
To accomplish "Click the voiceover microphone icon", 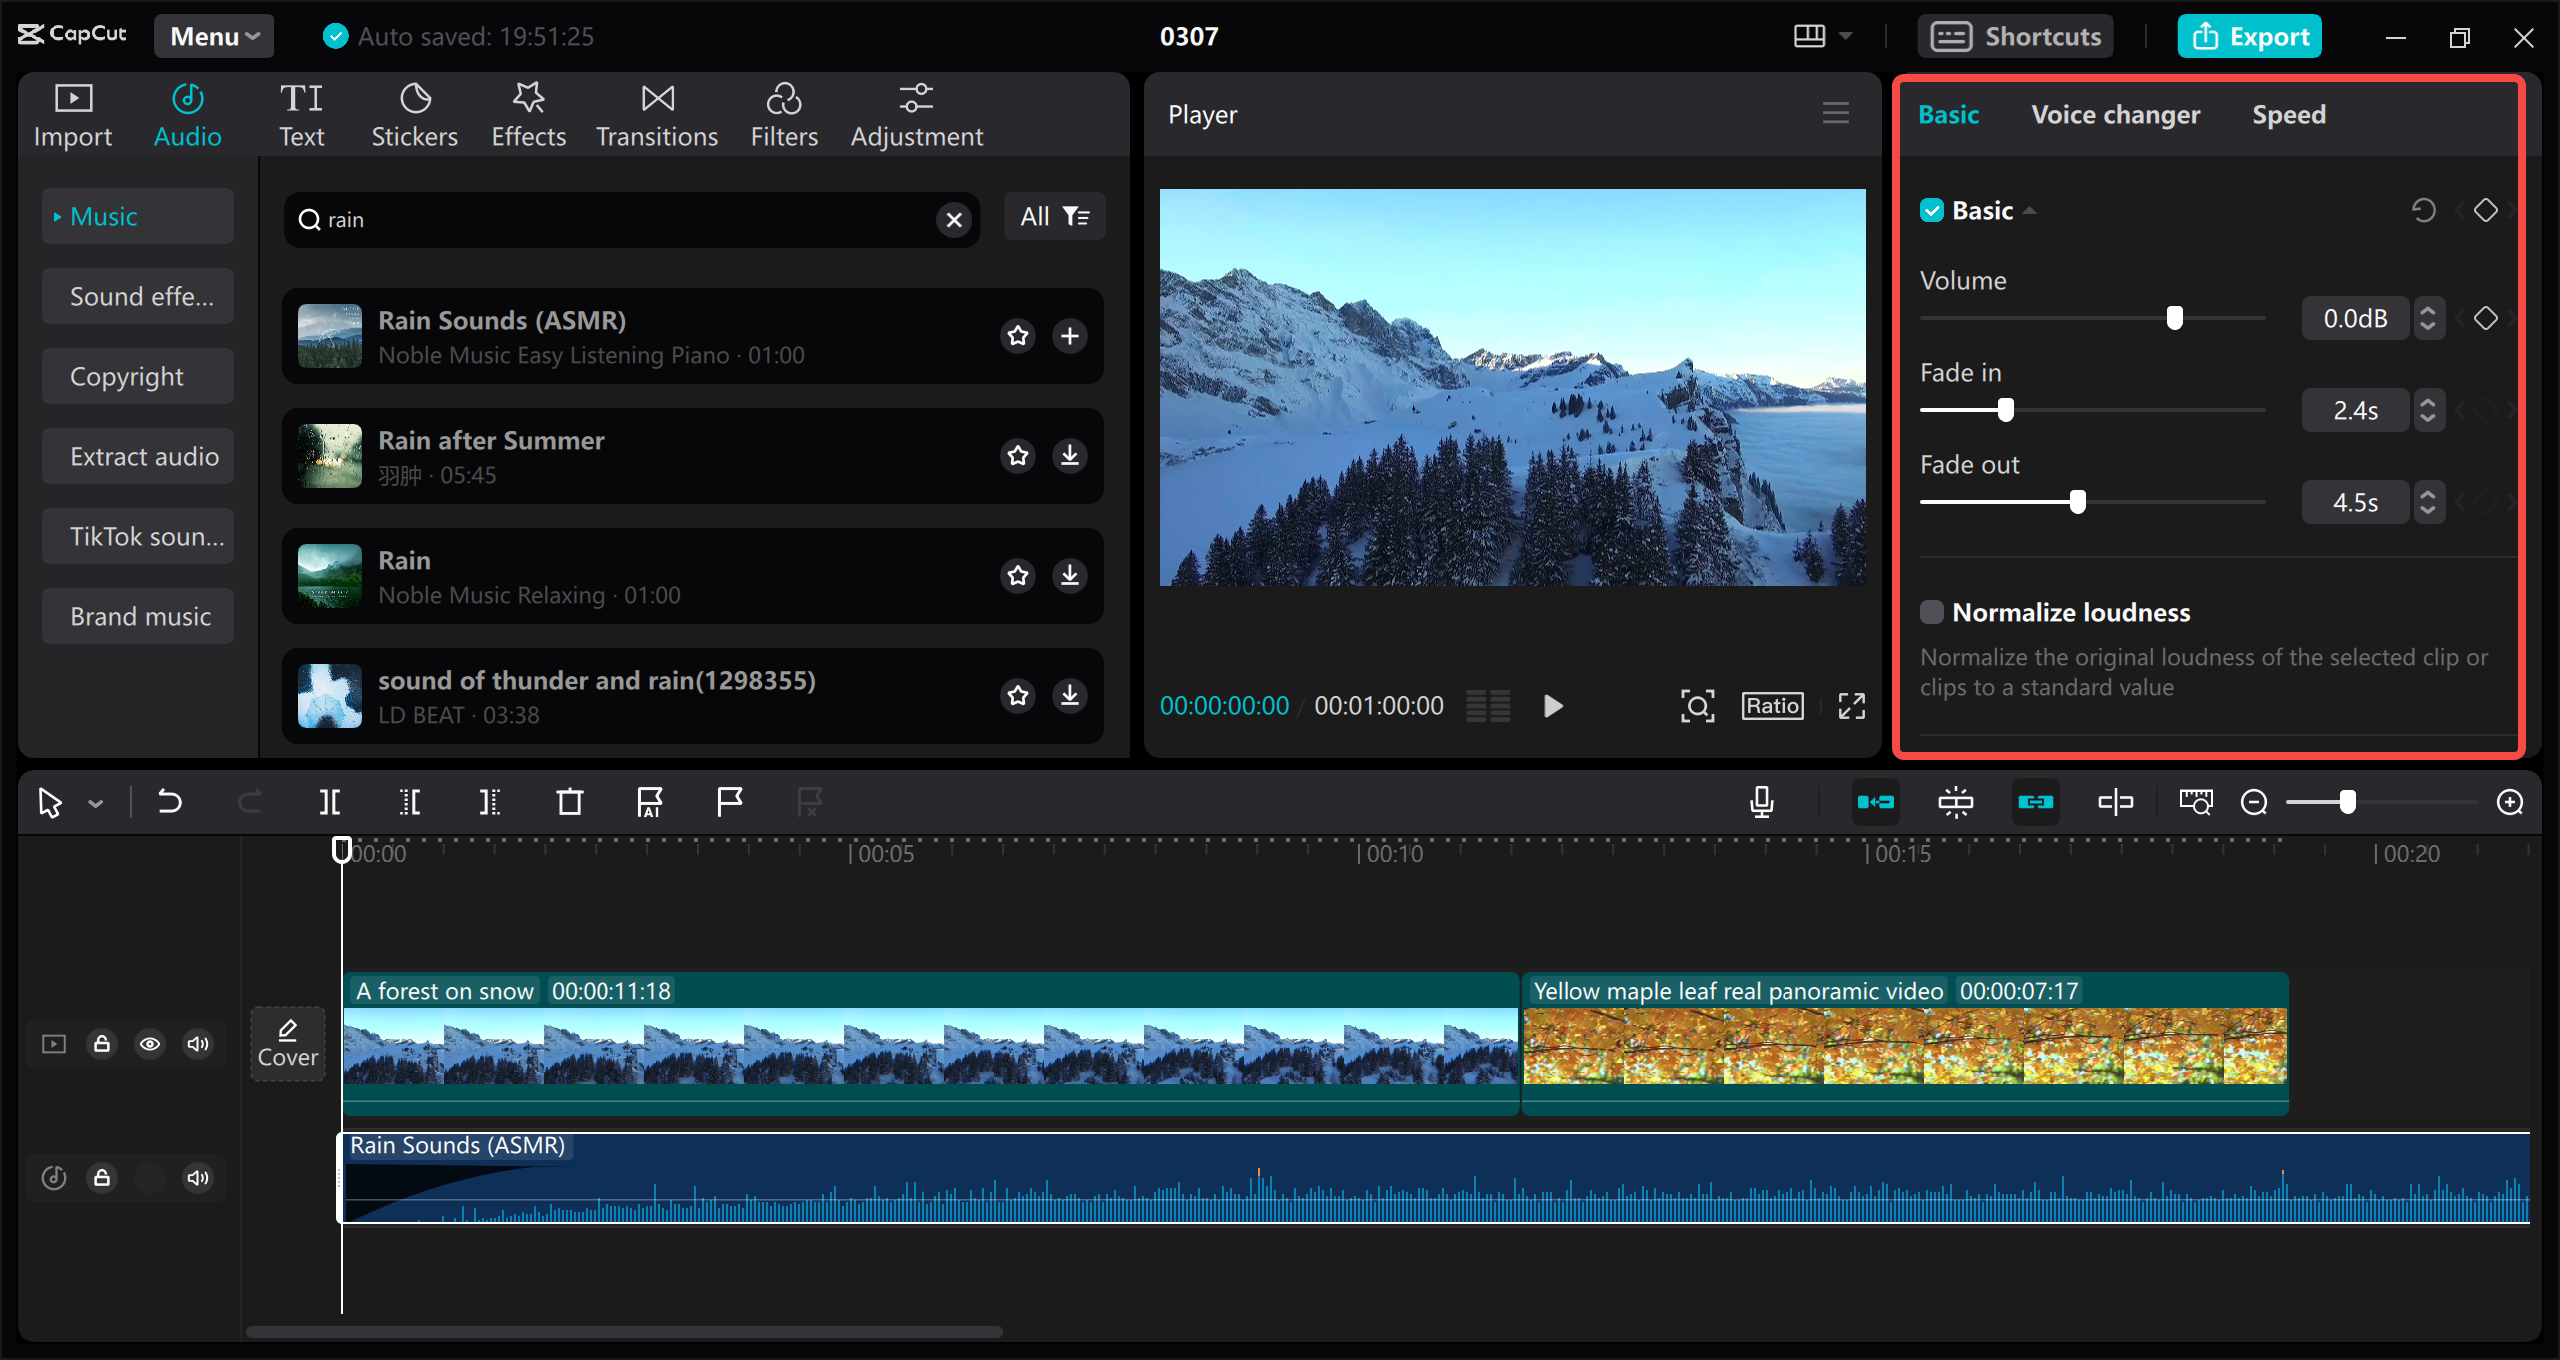I will click(1762, 802).
